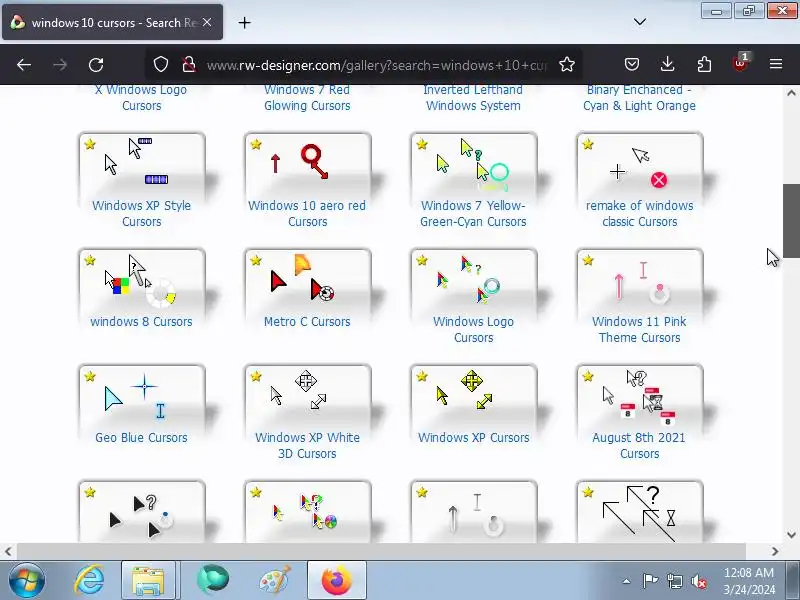The height and width of the screenshot is (600, 800).
Task: Open the Geo Blue Cursors link
Action: (x=141, y=437)
